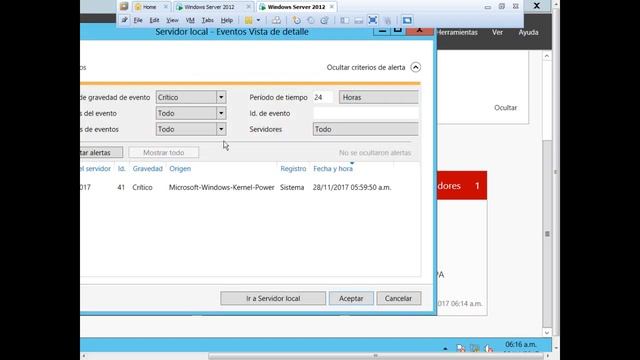Switch to the inactive Windows Server 2012 tab
This screenshot has height=360, width=640.
209,7
